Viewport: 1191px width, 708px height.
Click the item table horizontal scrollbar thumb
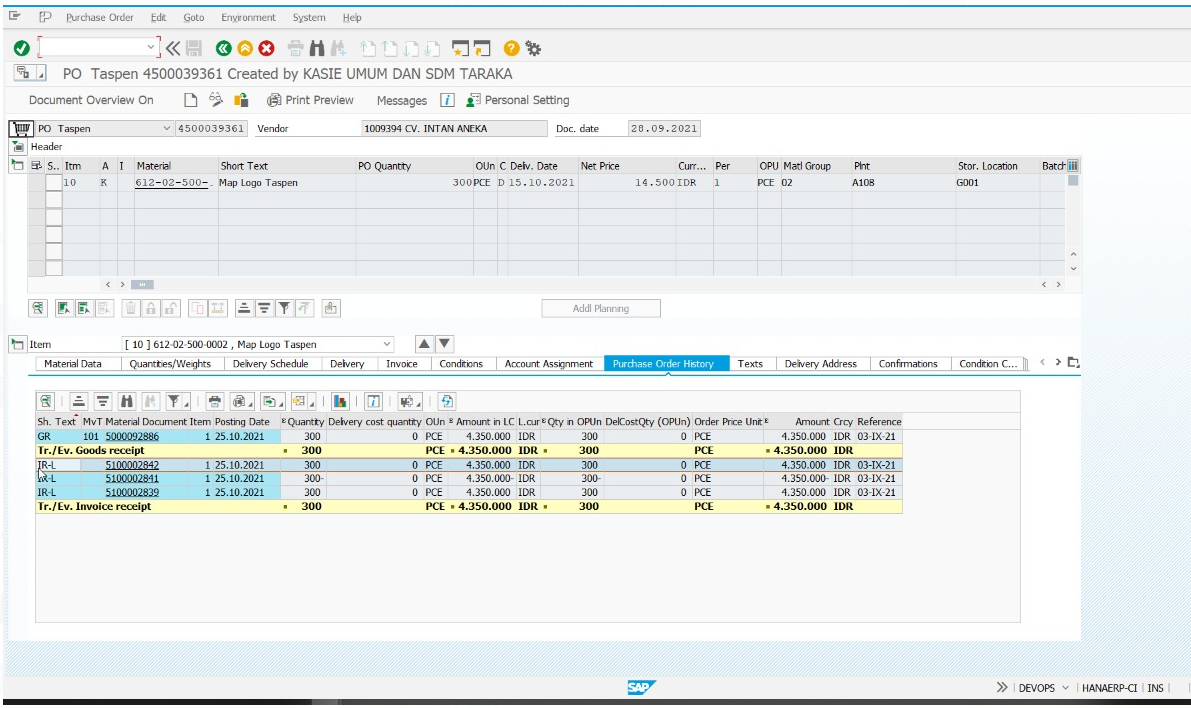[x=142, y=285]
